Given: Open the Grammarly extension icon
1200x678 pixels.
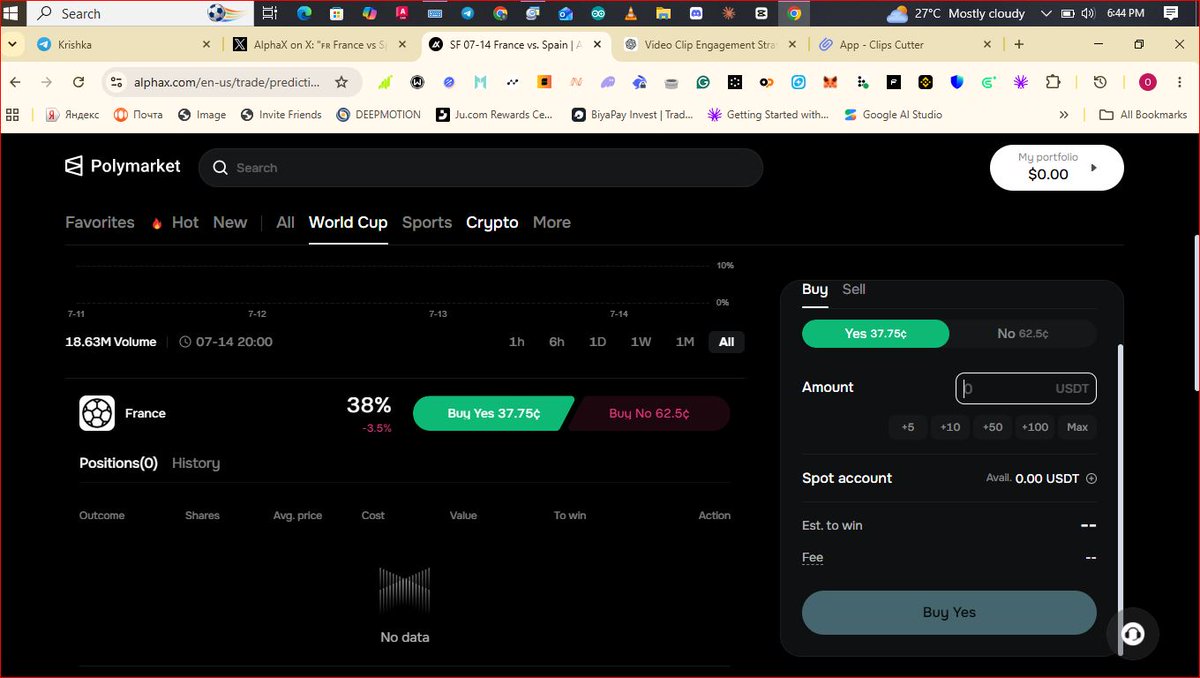Looking at the screenshot, I should coord(703,82).
